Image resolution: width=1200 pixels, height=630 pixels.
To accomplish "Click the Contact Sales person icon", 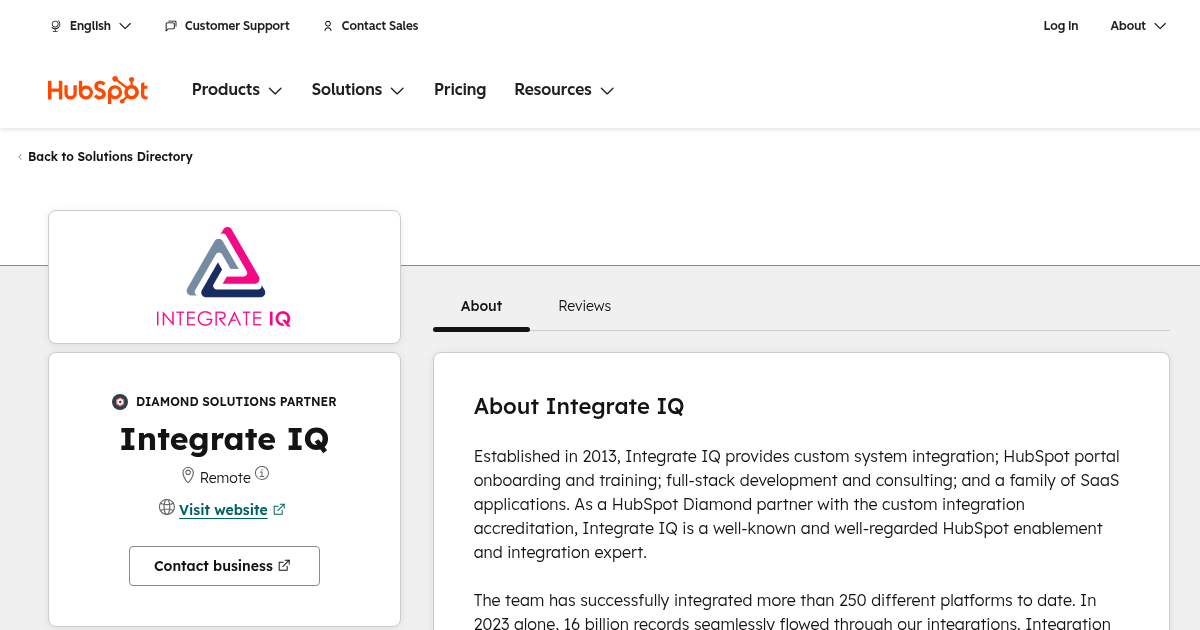I will [x=328, y=26].
